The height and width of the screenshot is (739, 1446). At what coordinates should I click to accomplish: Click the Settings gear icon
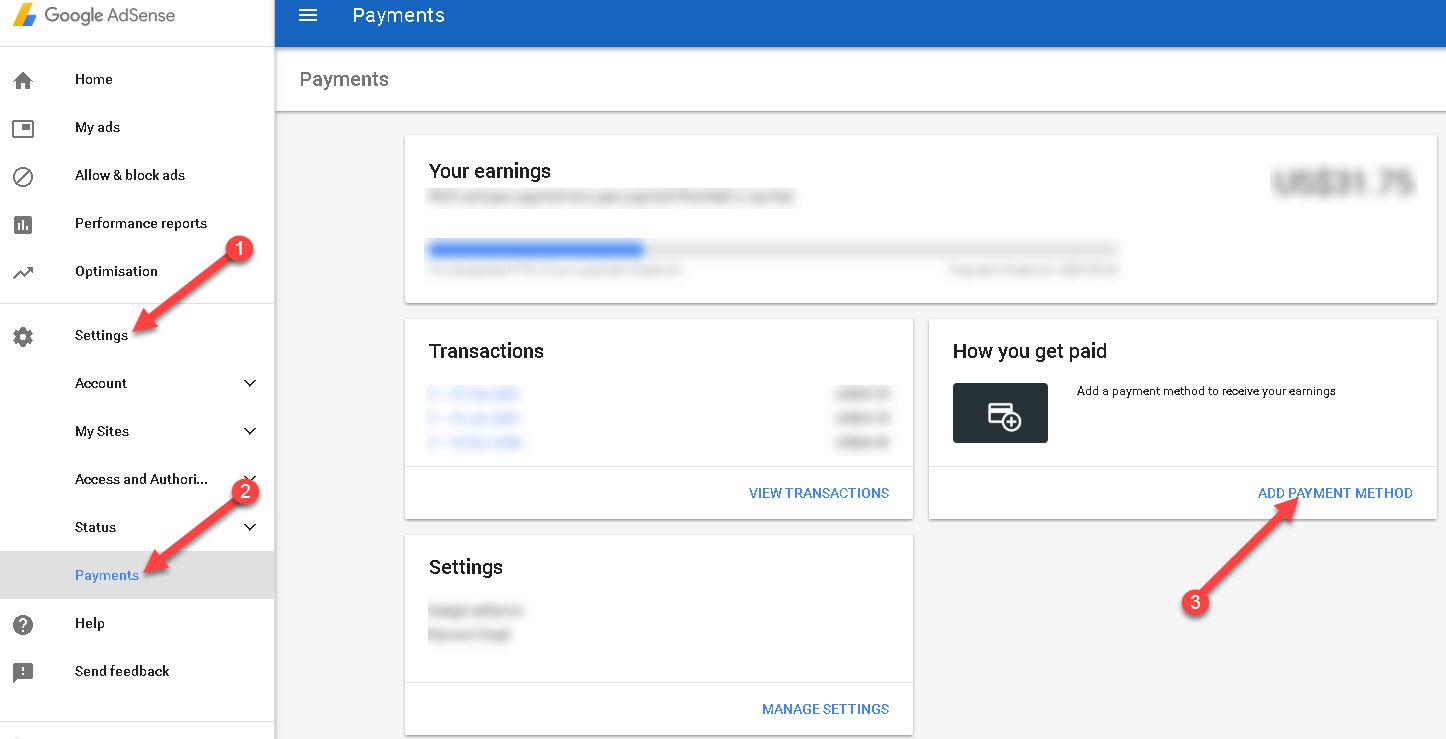click(22, 336)
